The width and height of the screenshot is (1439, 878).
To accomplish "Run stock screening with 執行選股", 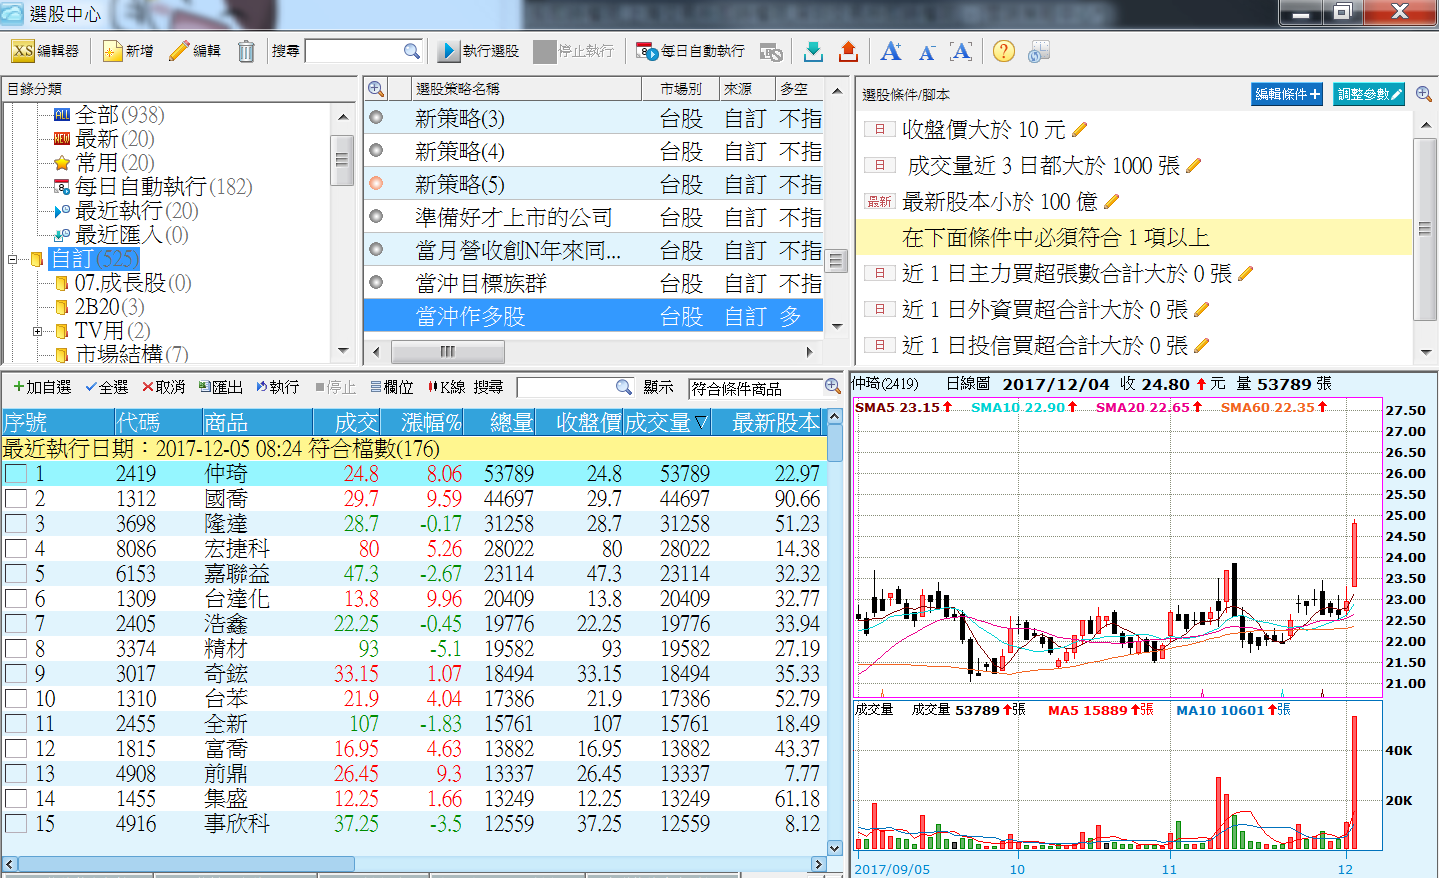I will click(x=479, y=51).
